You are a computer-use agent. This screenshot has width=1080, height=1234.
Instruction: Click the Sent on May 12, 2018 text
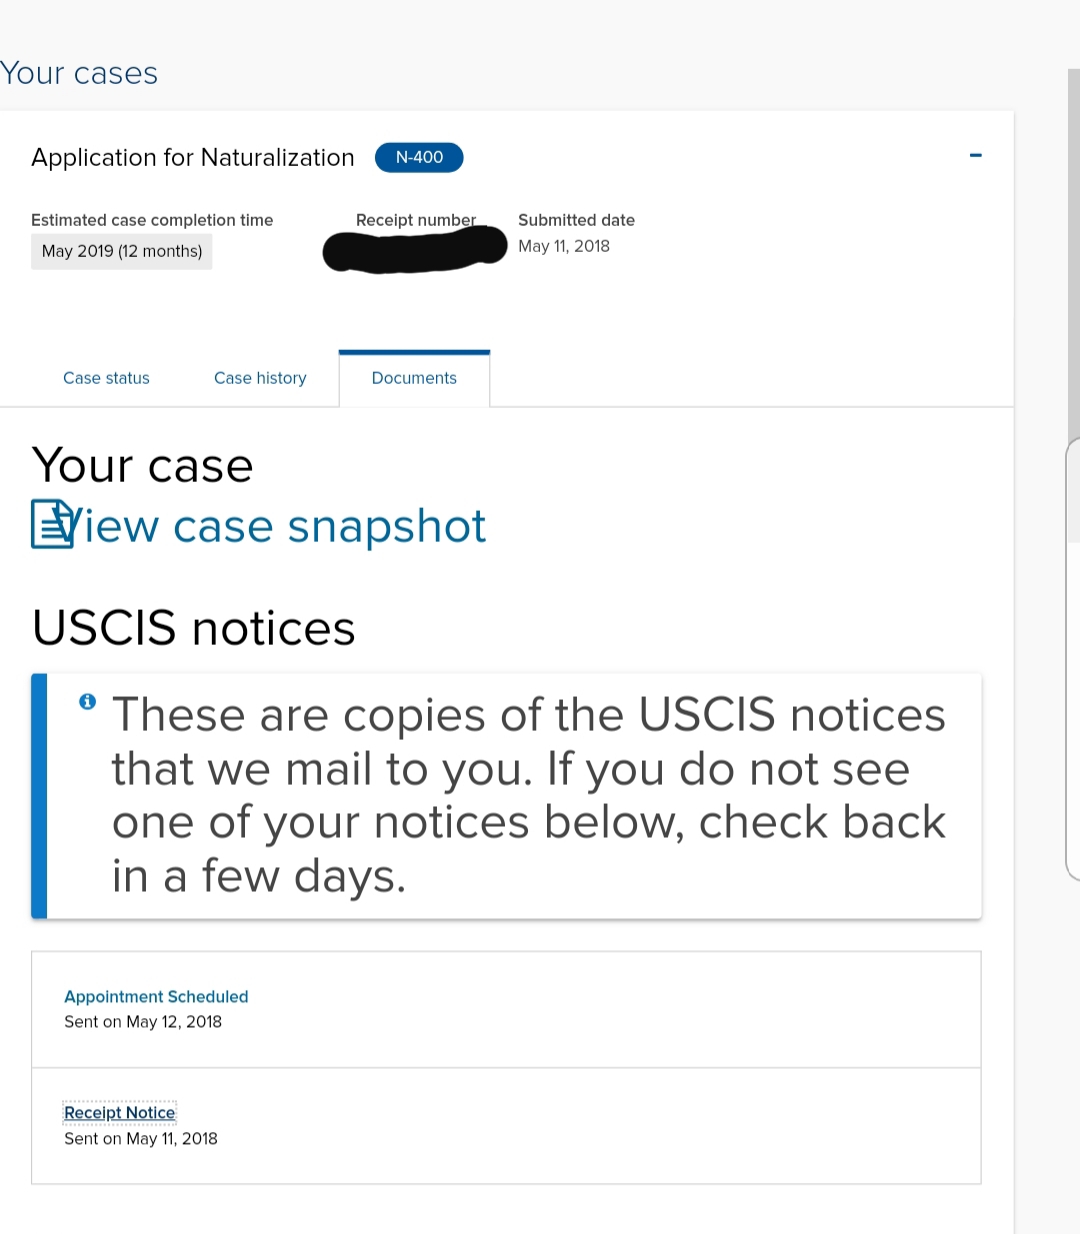tap(143, 1021)
